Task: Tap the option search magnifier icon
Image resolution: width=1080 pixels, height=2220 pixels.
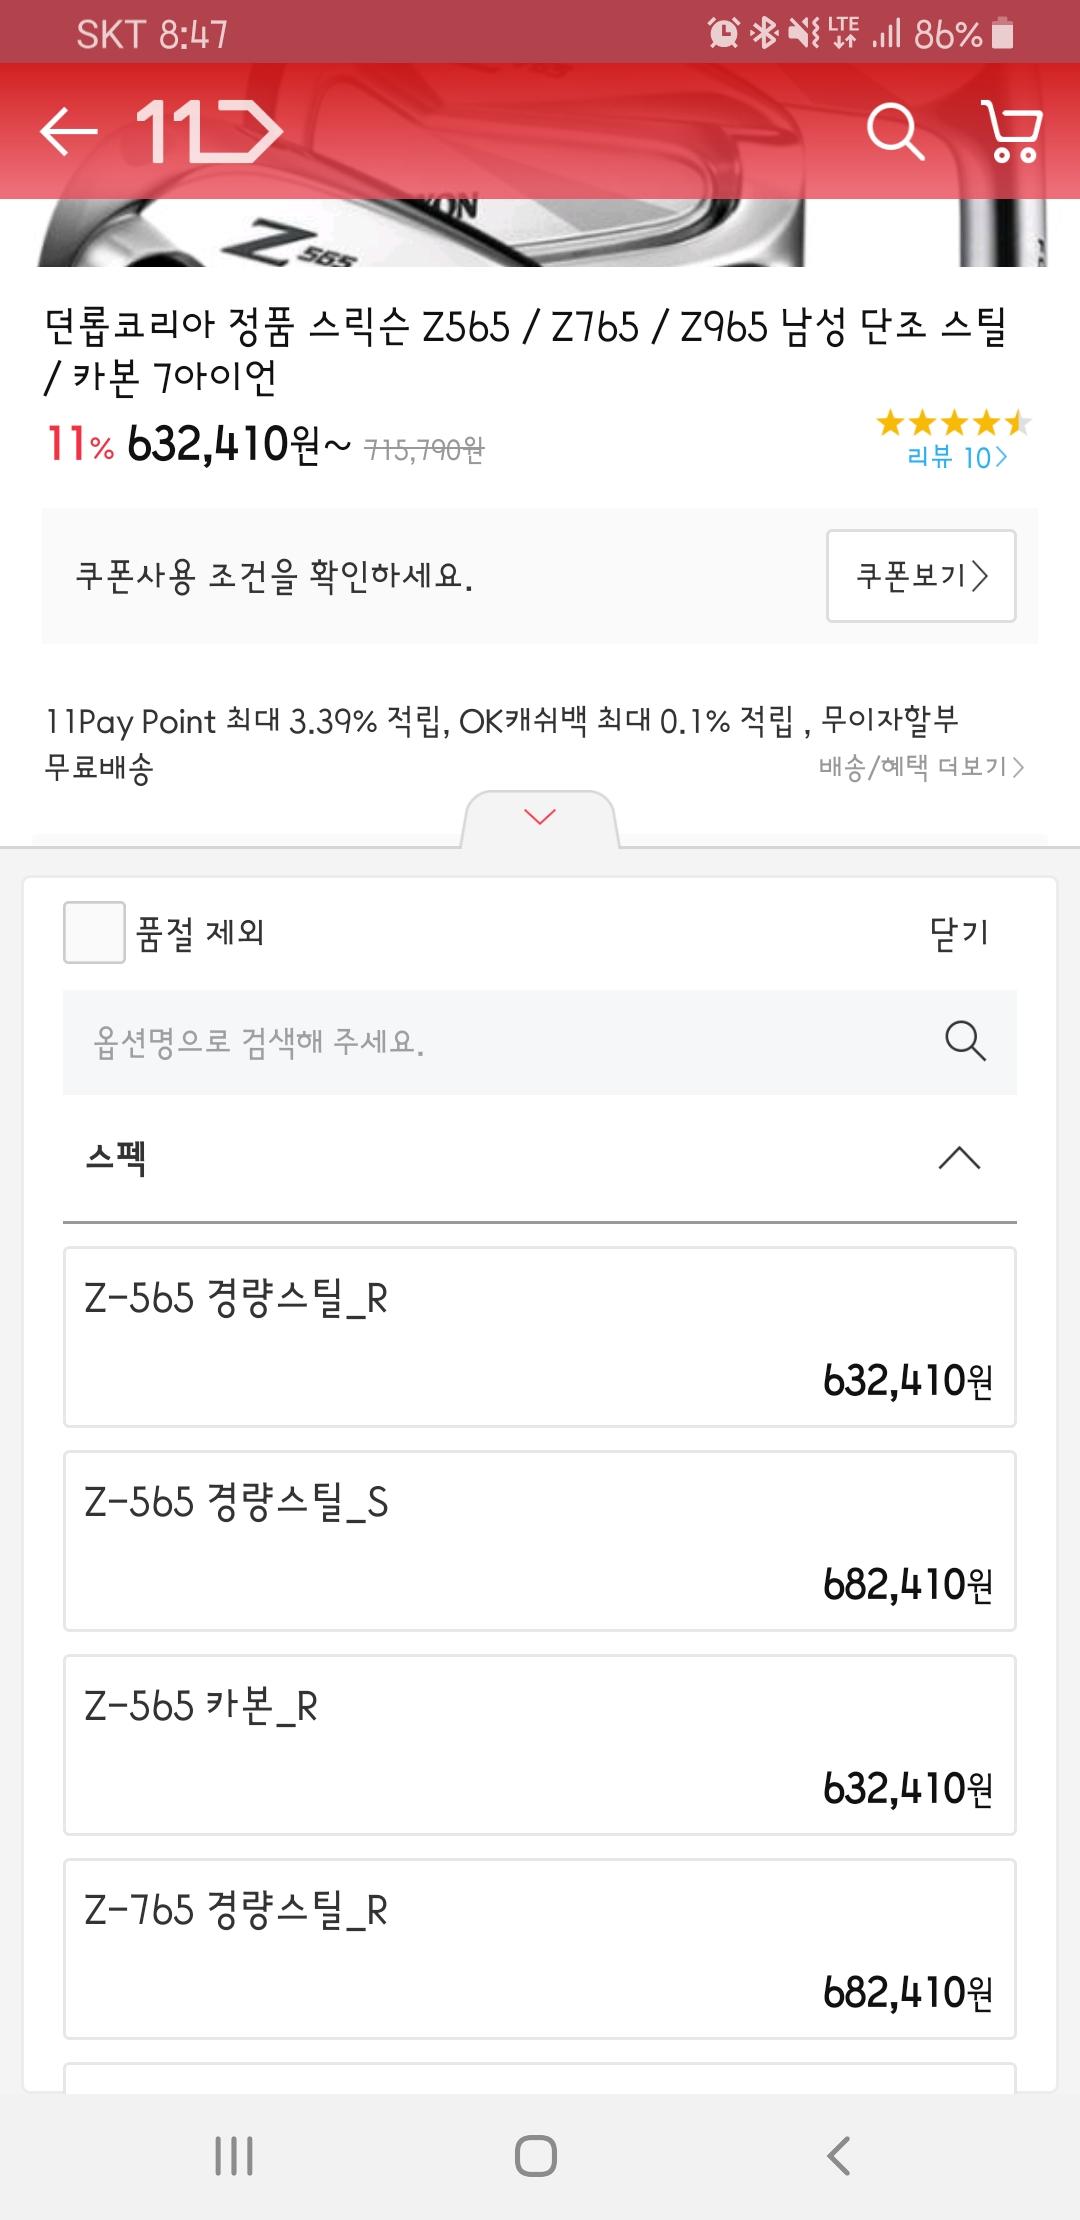Action: tap(965, 1041)
